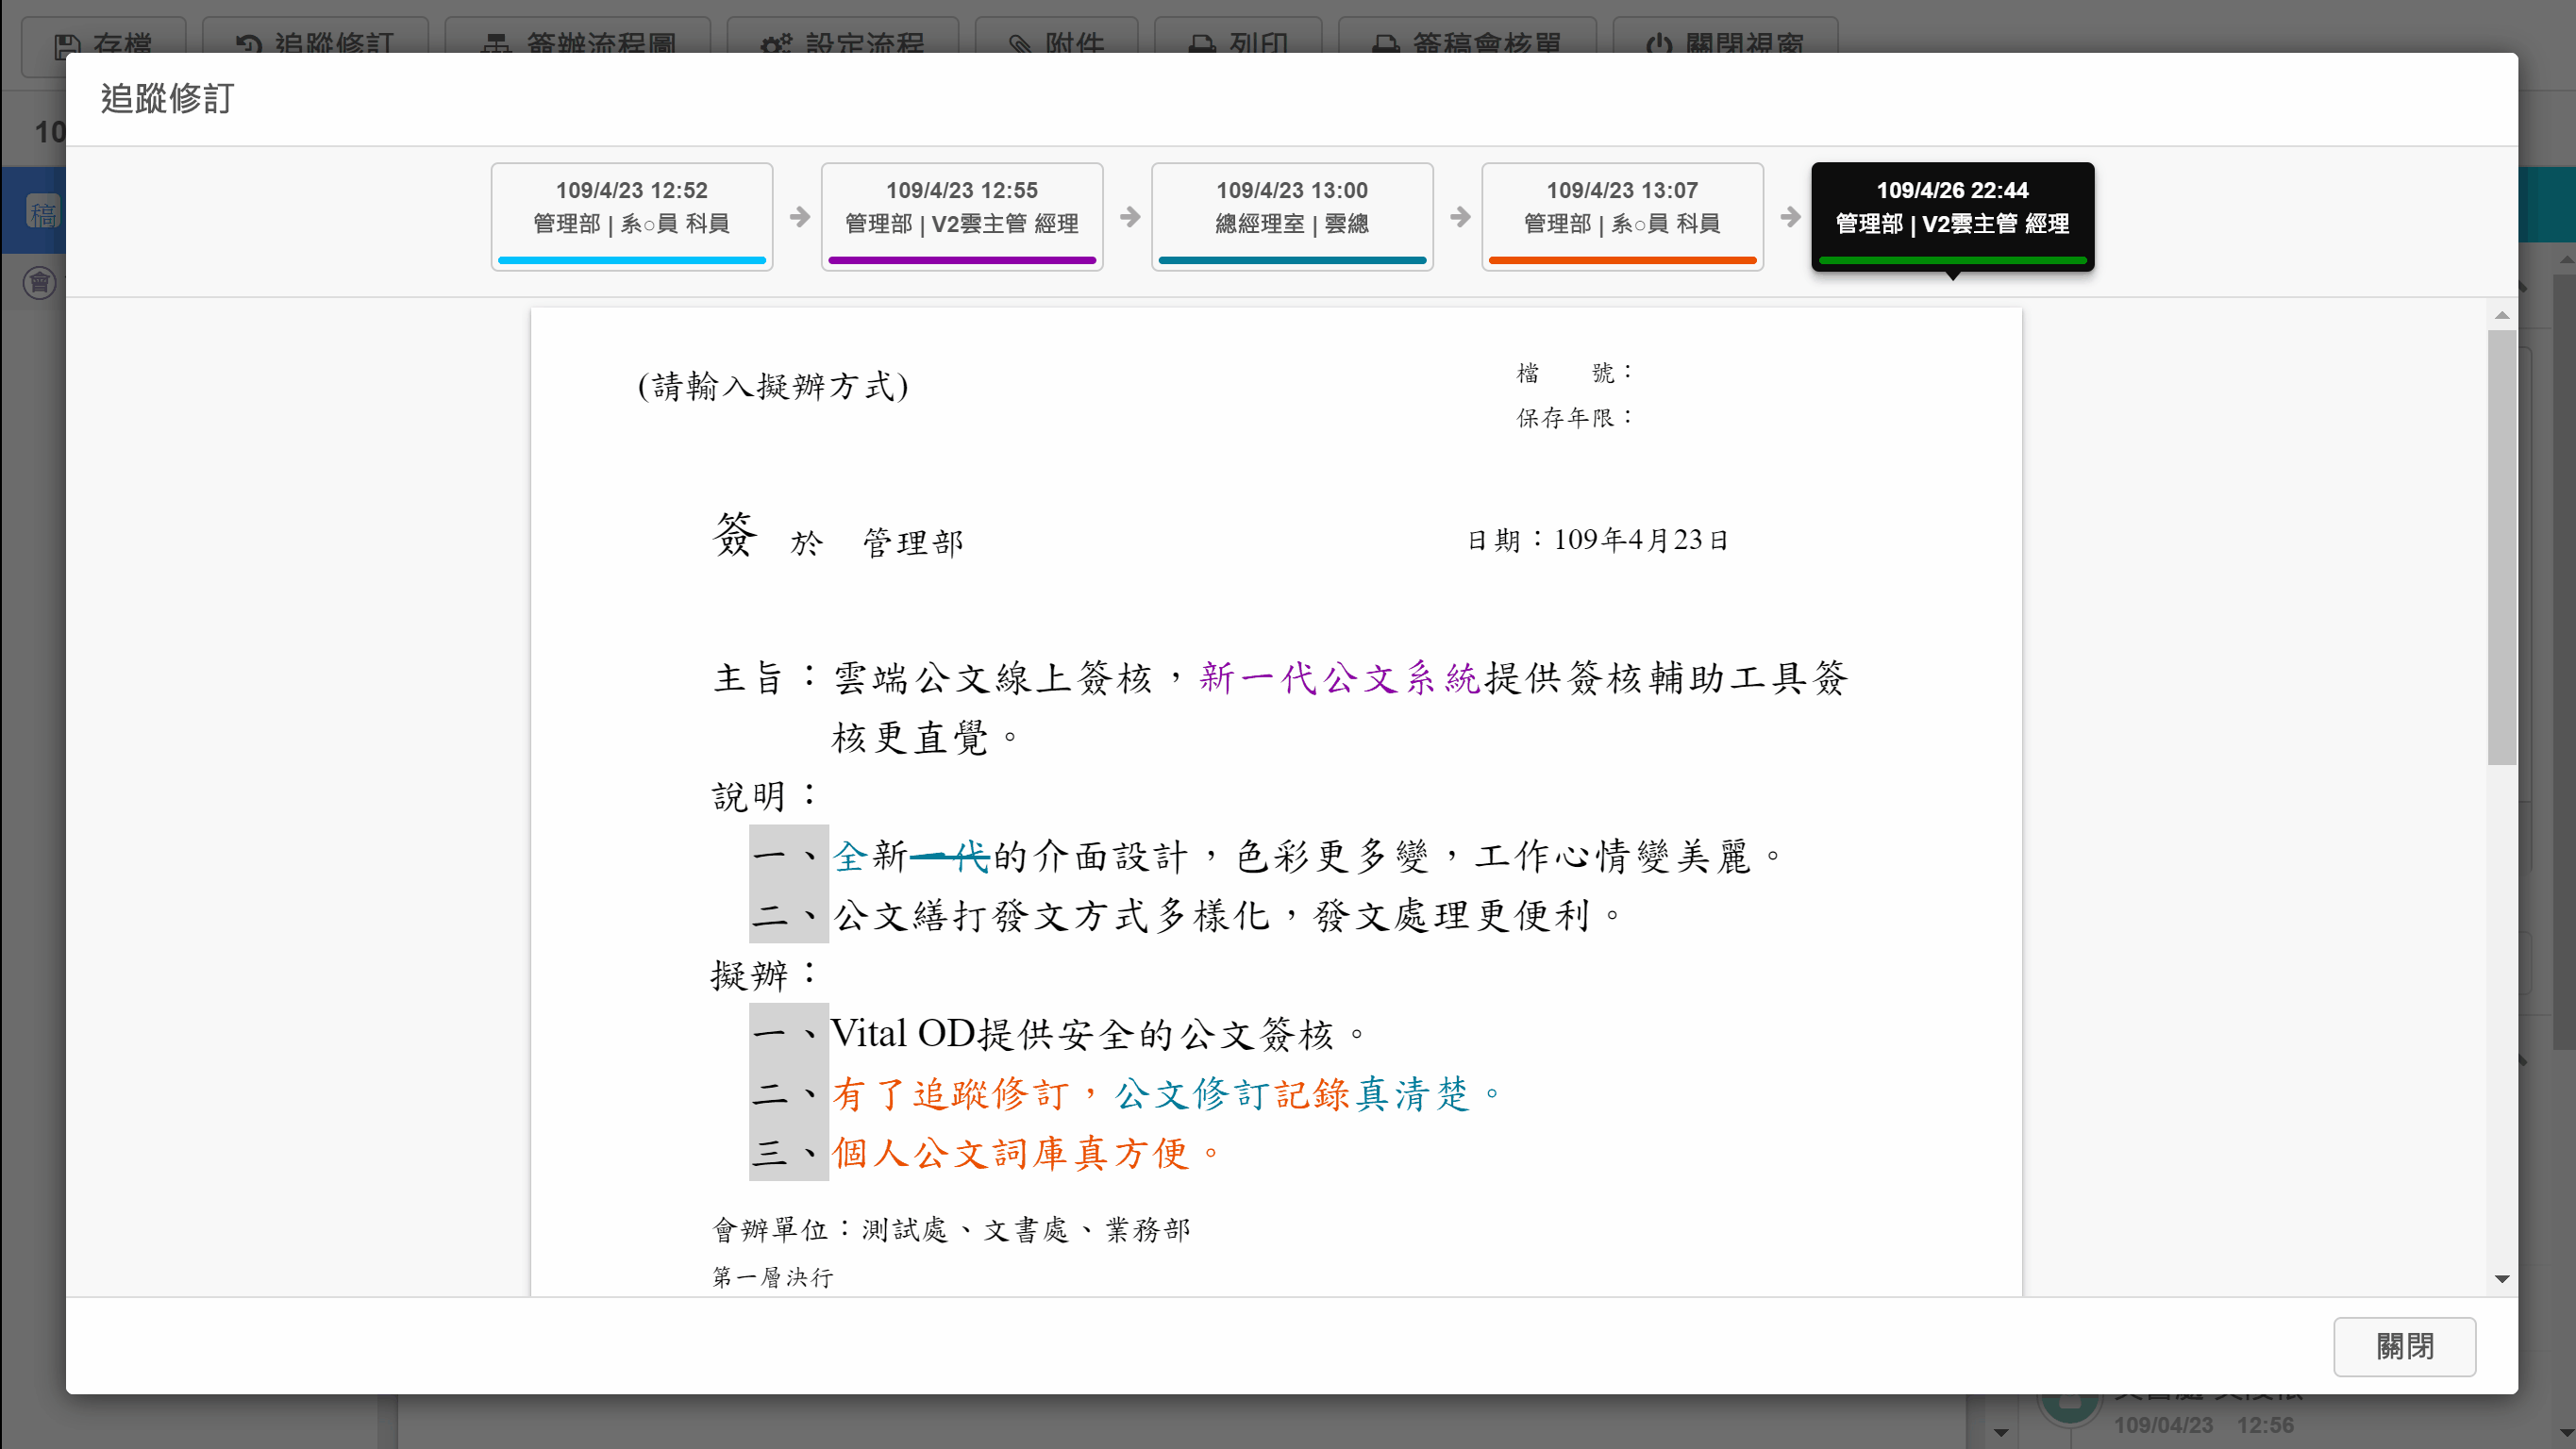The width and height of the screenshot is (2576, 1449).
Task: Click the 追蹤修訂 dialog title
Action: pyautogui.click(x=167, y=99)
